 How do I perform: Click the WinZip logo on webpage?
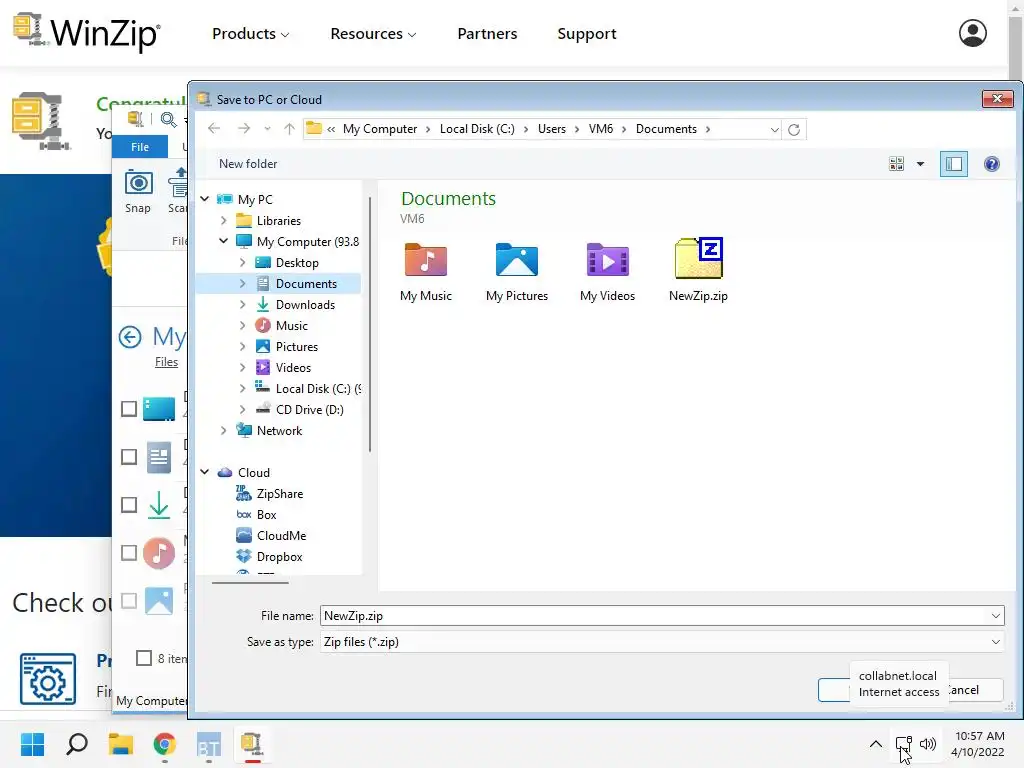pos(86,31)
